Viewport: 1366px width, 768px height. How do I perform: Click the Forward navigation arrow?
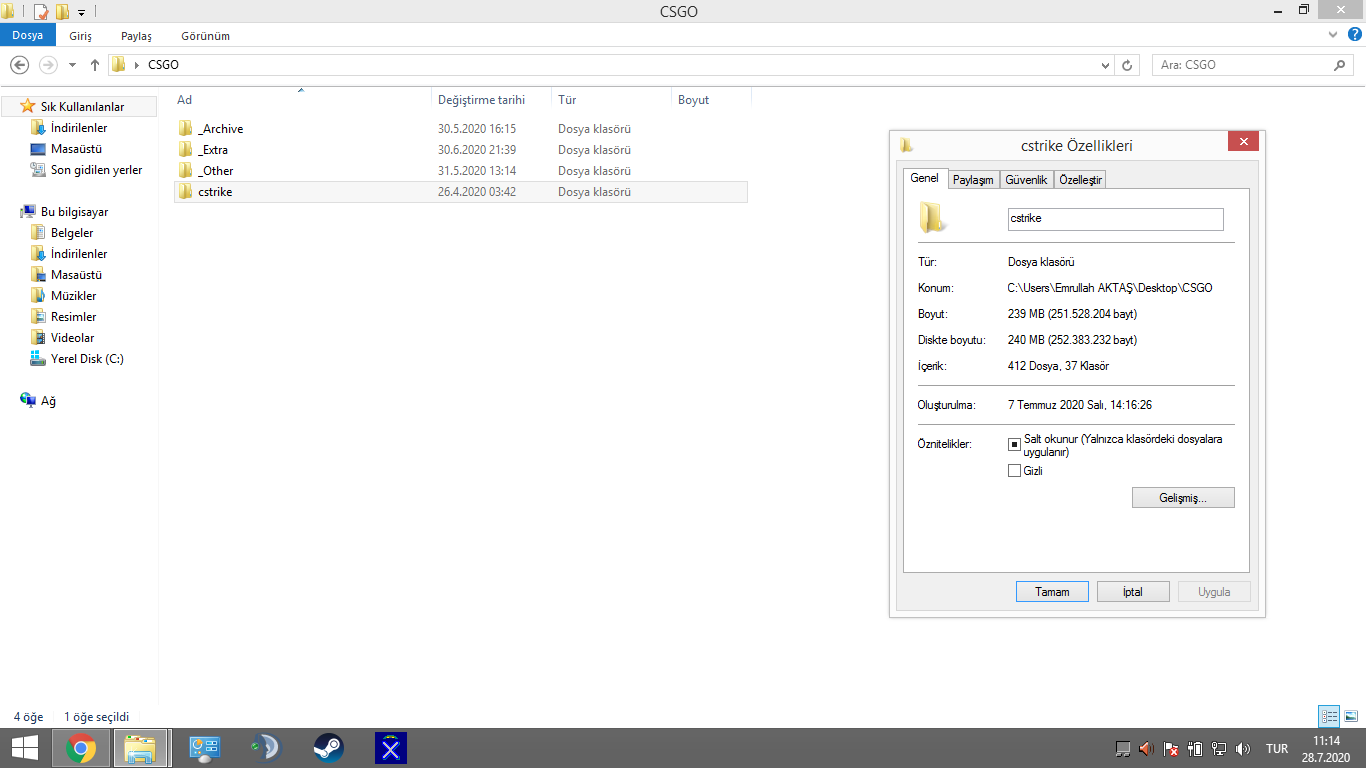(x=47, y=65)
